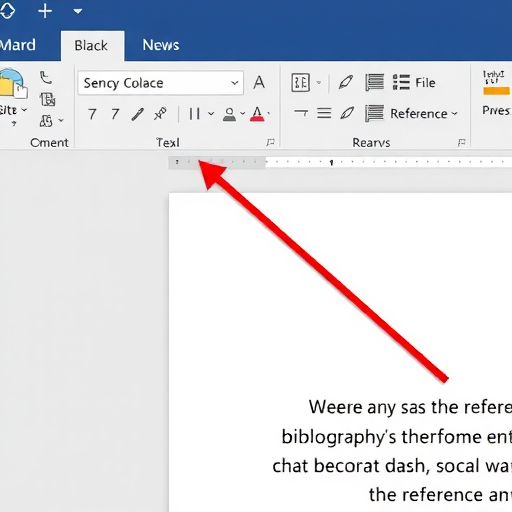Click the first 7 icon in Texl group
512x512 pixels.
[92, 114]
